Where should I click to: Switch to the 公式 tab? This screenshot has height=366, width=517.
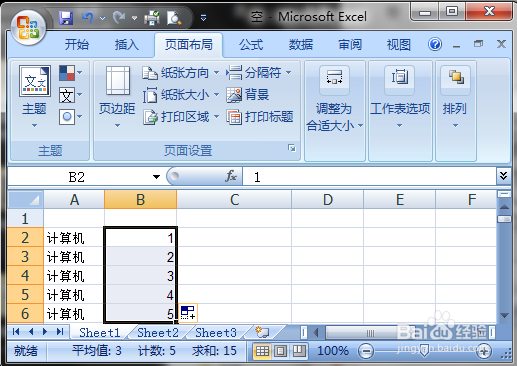tap(251, 44)
